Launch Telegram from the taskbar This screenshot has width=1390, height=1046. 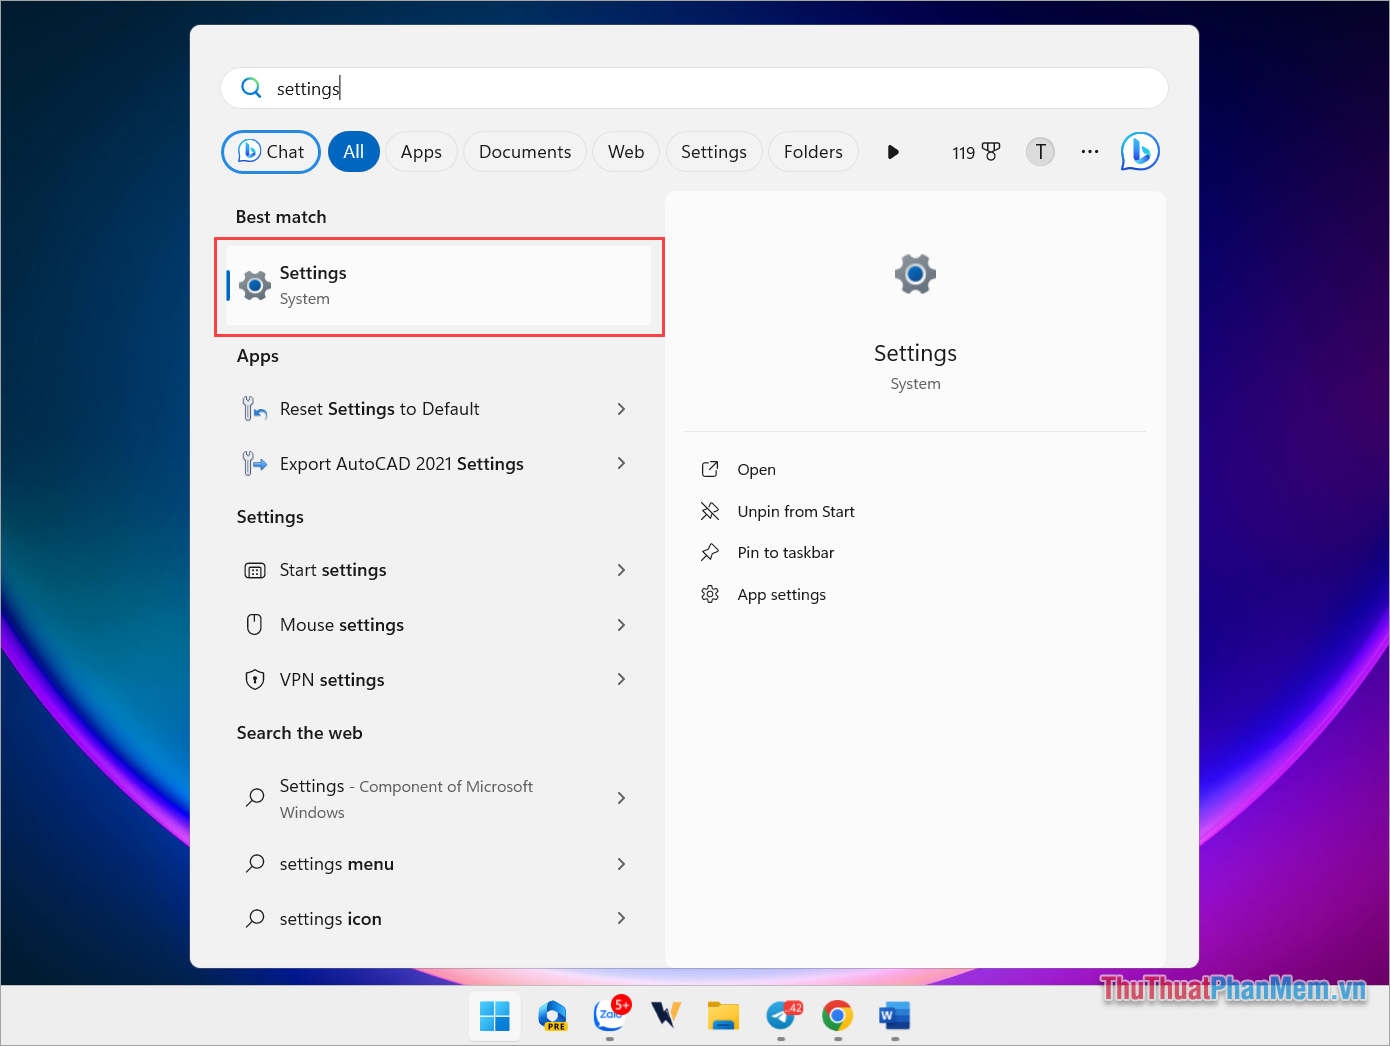pos(781,1016)
